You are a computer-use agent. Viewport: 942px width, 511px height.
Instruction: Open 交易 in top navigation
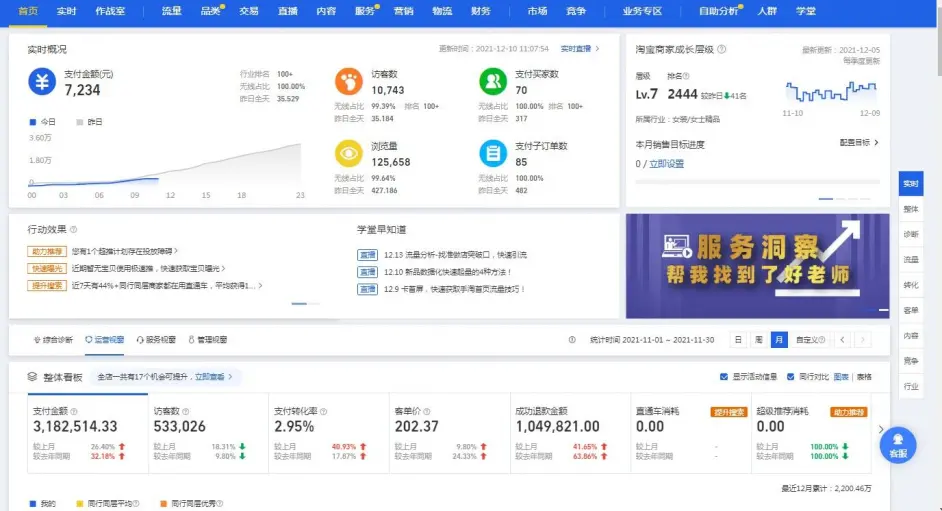pos(249,11)
